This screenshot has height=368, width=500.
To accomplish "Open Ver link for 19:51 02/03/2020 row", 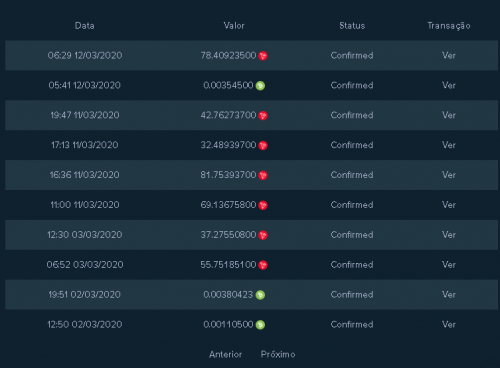I will 449,294.
